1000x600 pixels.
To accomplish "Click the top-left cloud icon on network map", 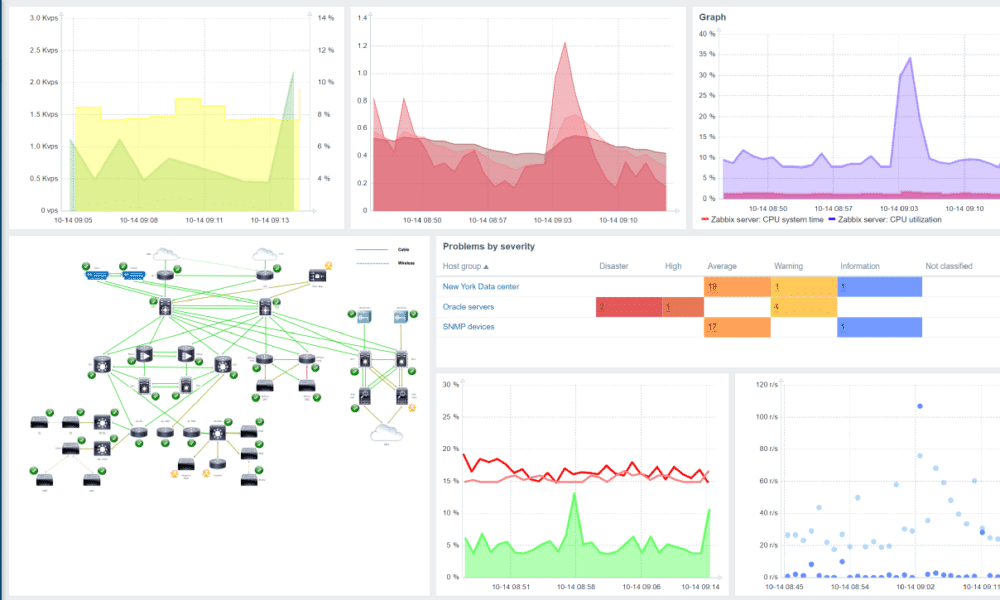I will point(165,254).
